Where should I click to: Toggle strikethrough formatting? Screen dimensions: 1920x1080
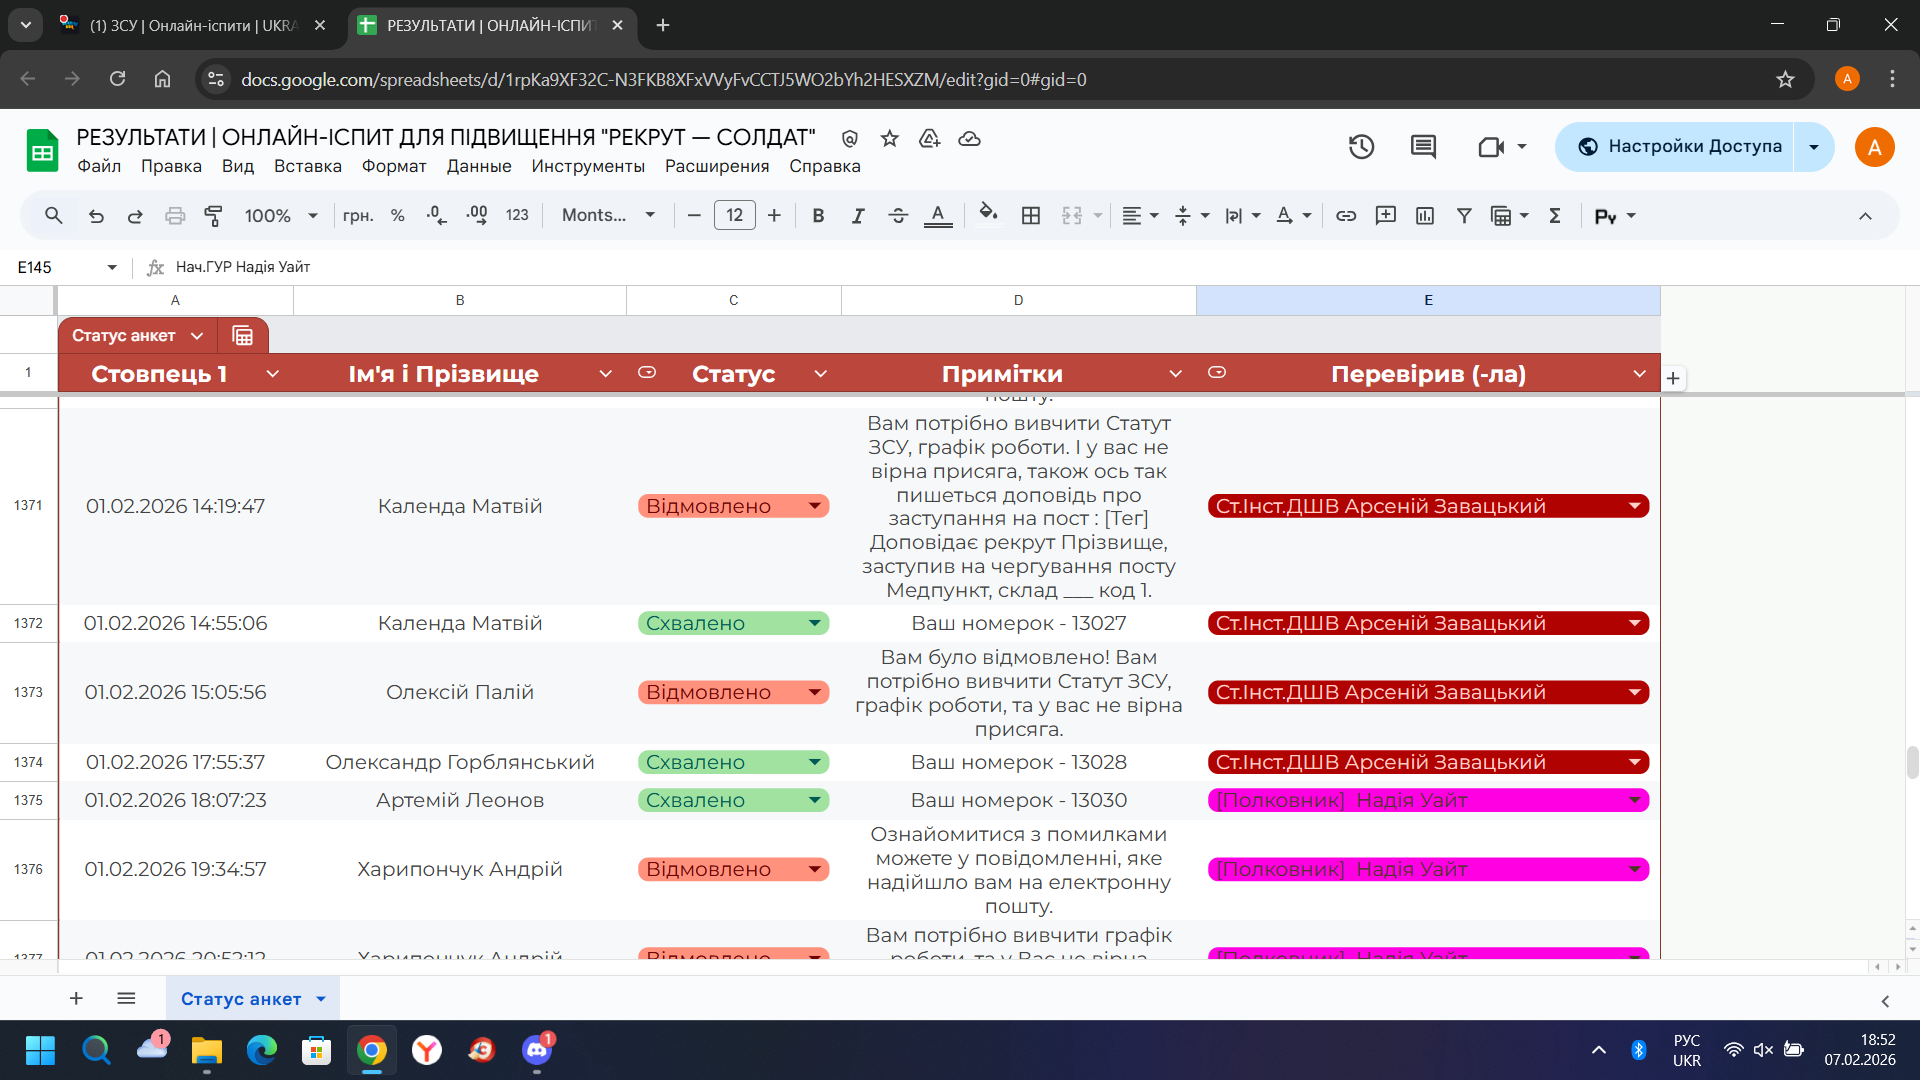pos(897,215)
